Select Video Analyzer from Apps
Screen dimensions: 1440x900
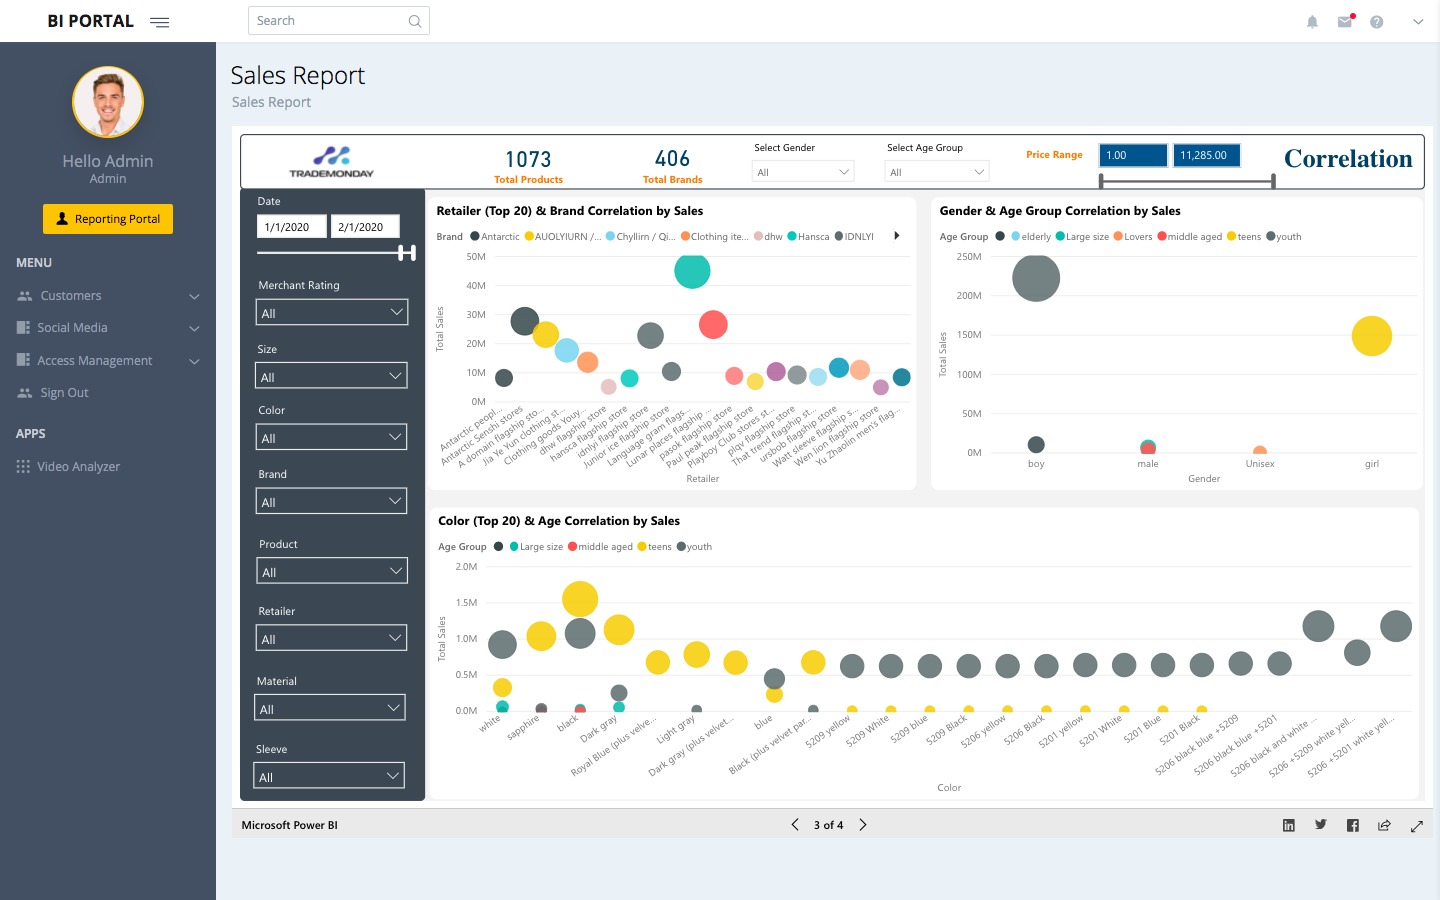point(78,467)
